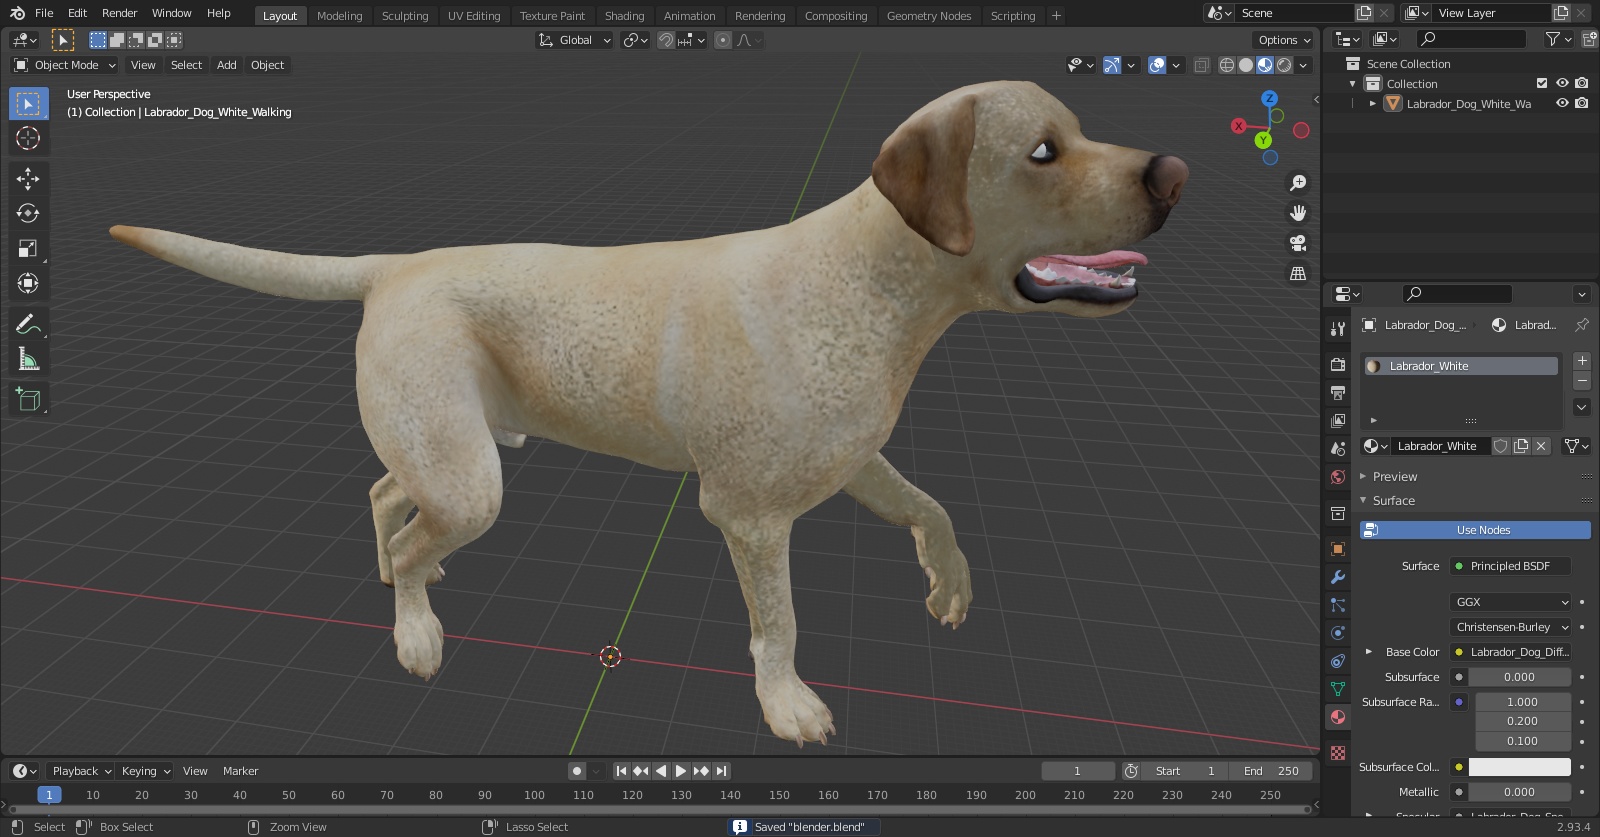Viewport: 1600px width, 837px height.
Task: Open the Tool properties tab
Action: [x=1338, y=329]
